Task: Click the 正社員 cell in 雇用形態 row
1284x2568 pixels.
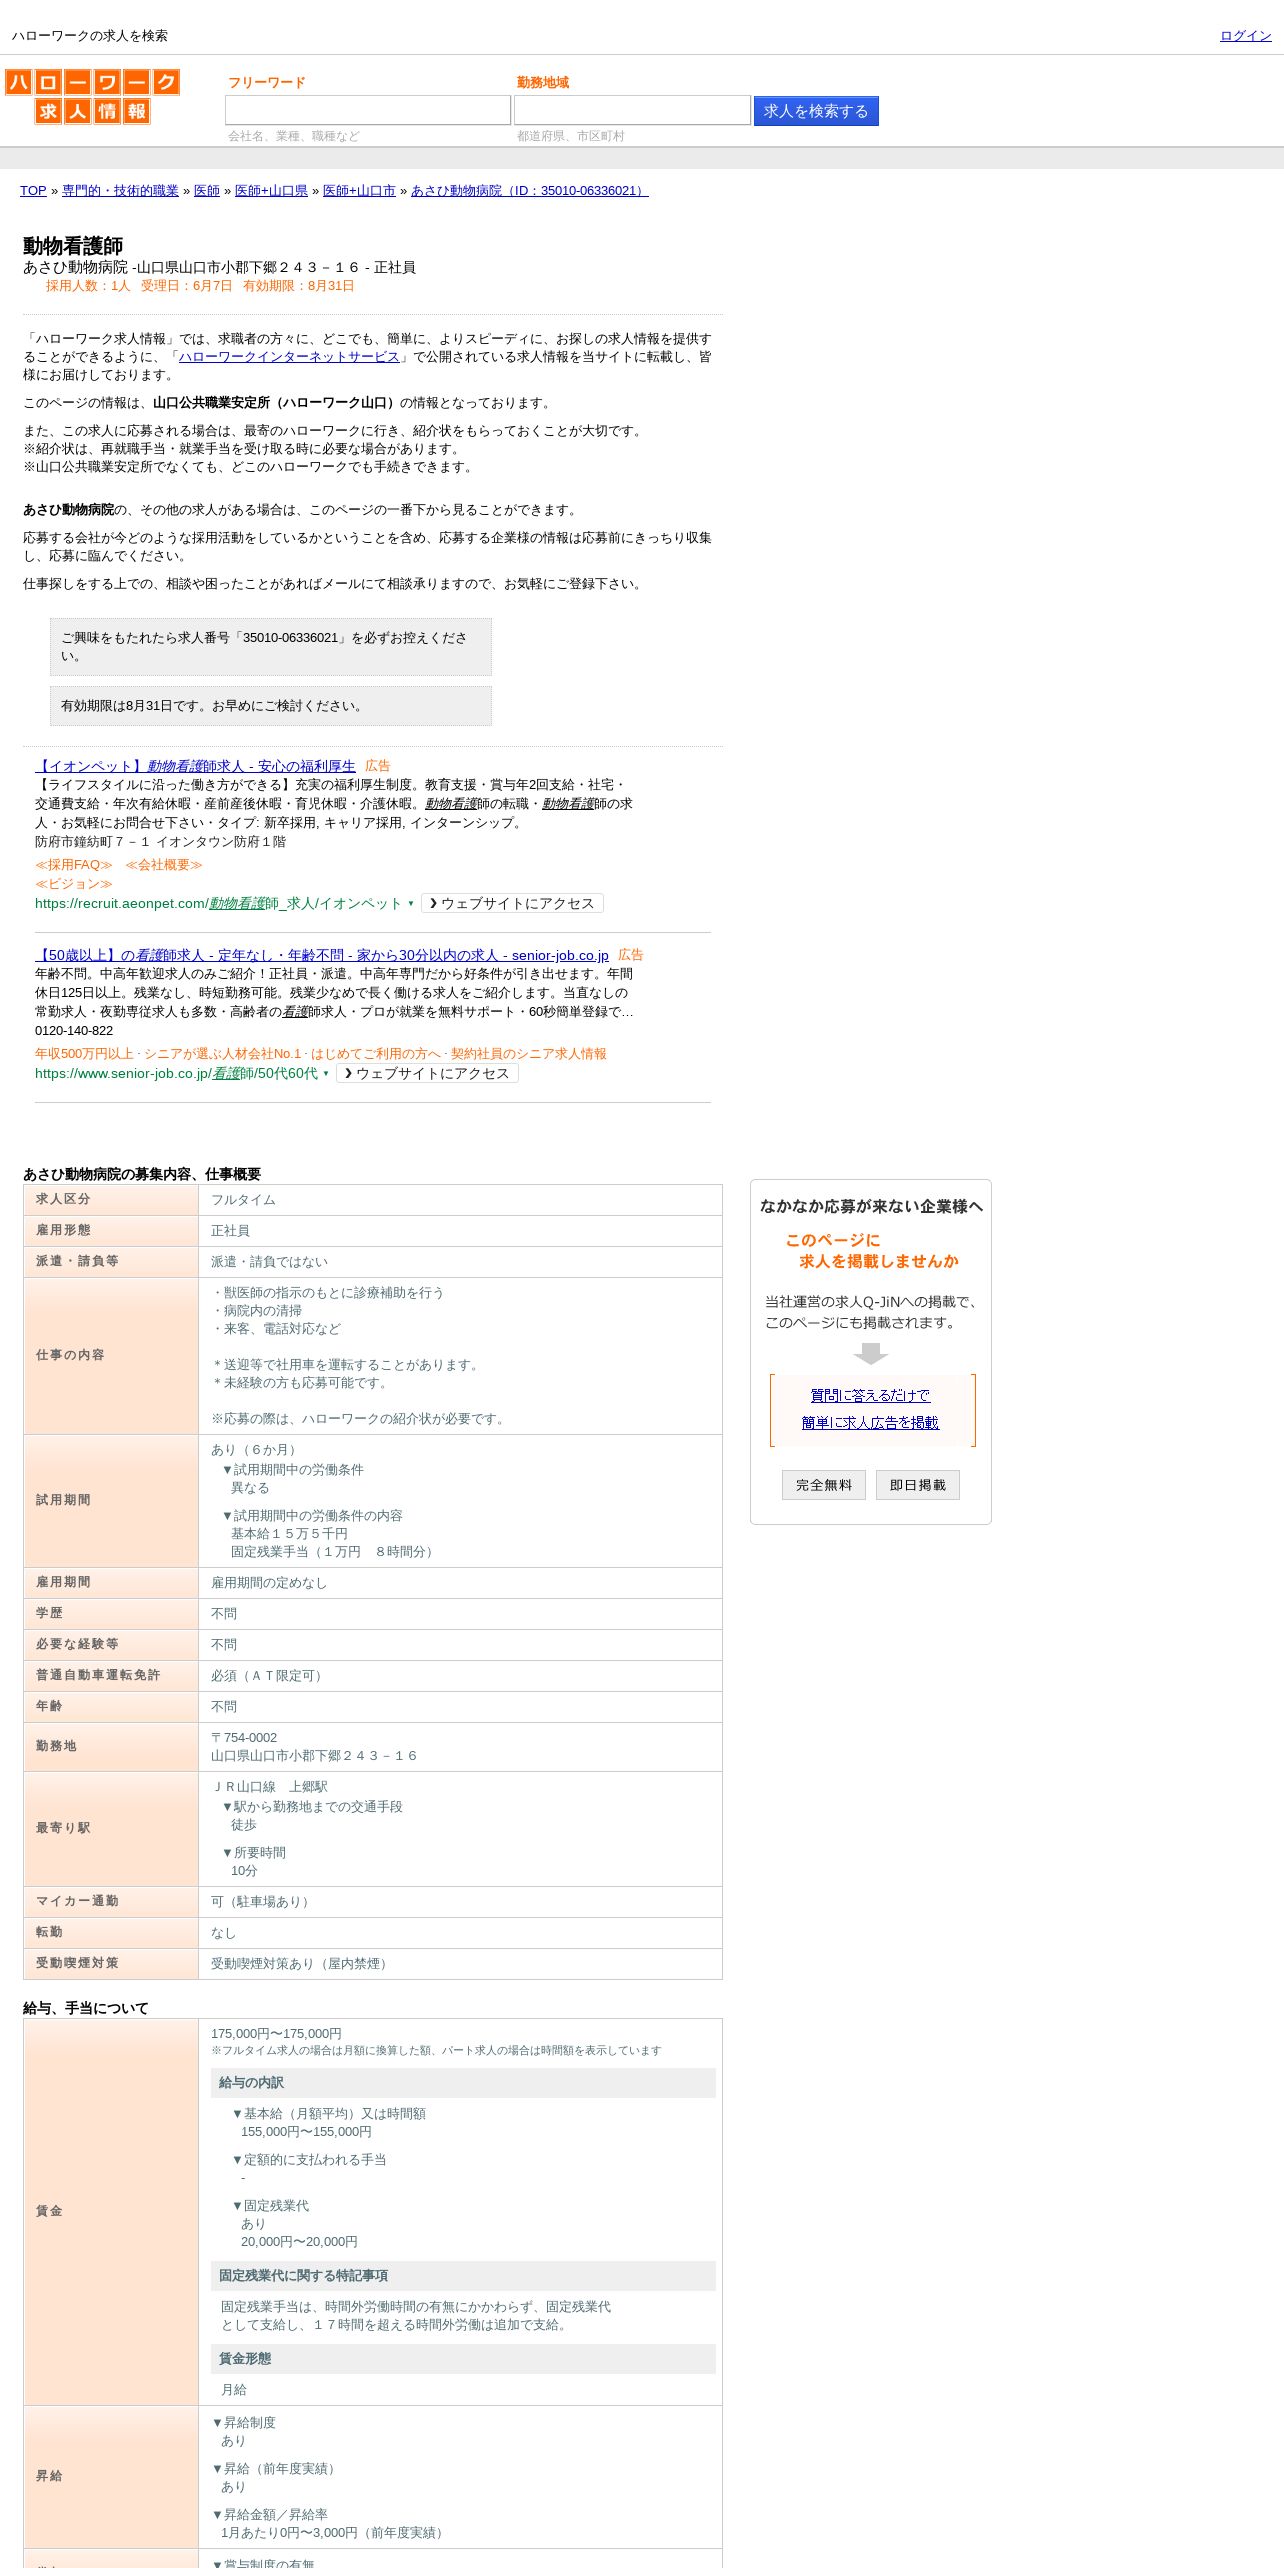Action: 230,1231
